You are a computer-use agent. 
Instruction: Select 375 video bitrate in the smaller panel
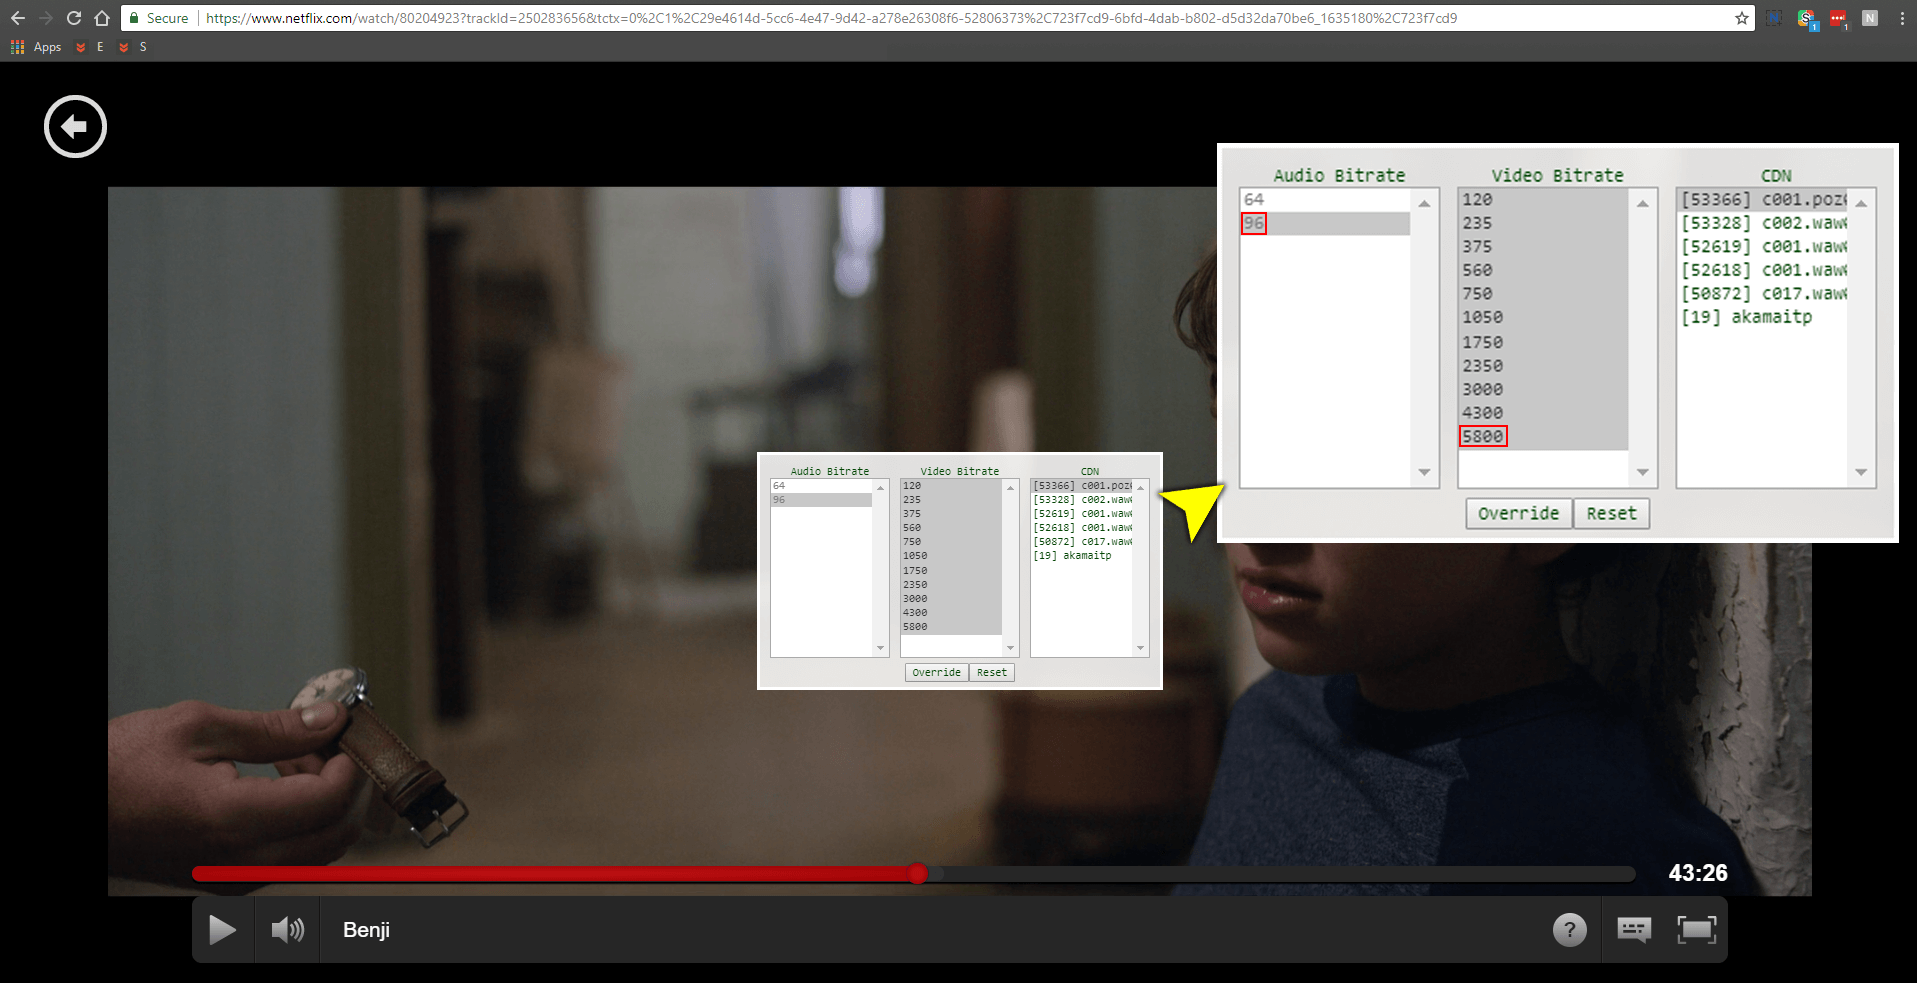coord(951,514)
